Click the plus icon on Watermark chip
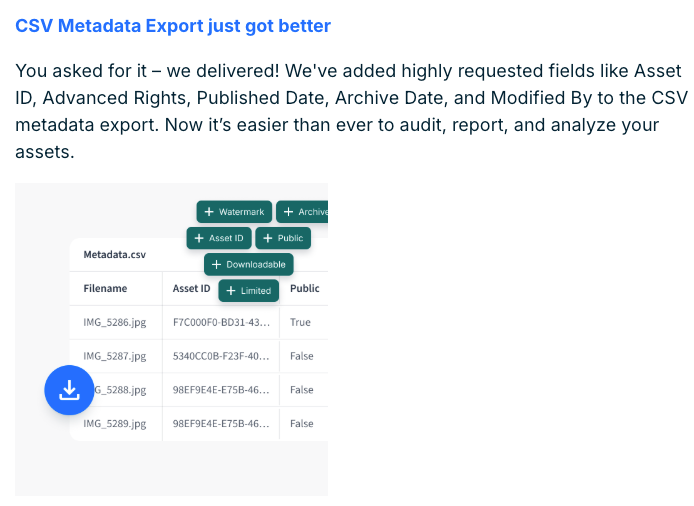Image resolution: width=694 pixels, height=506 pixels. tap(209, 212)
